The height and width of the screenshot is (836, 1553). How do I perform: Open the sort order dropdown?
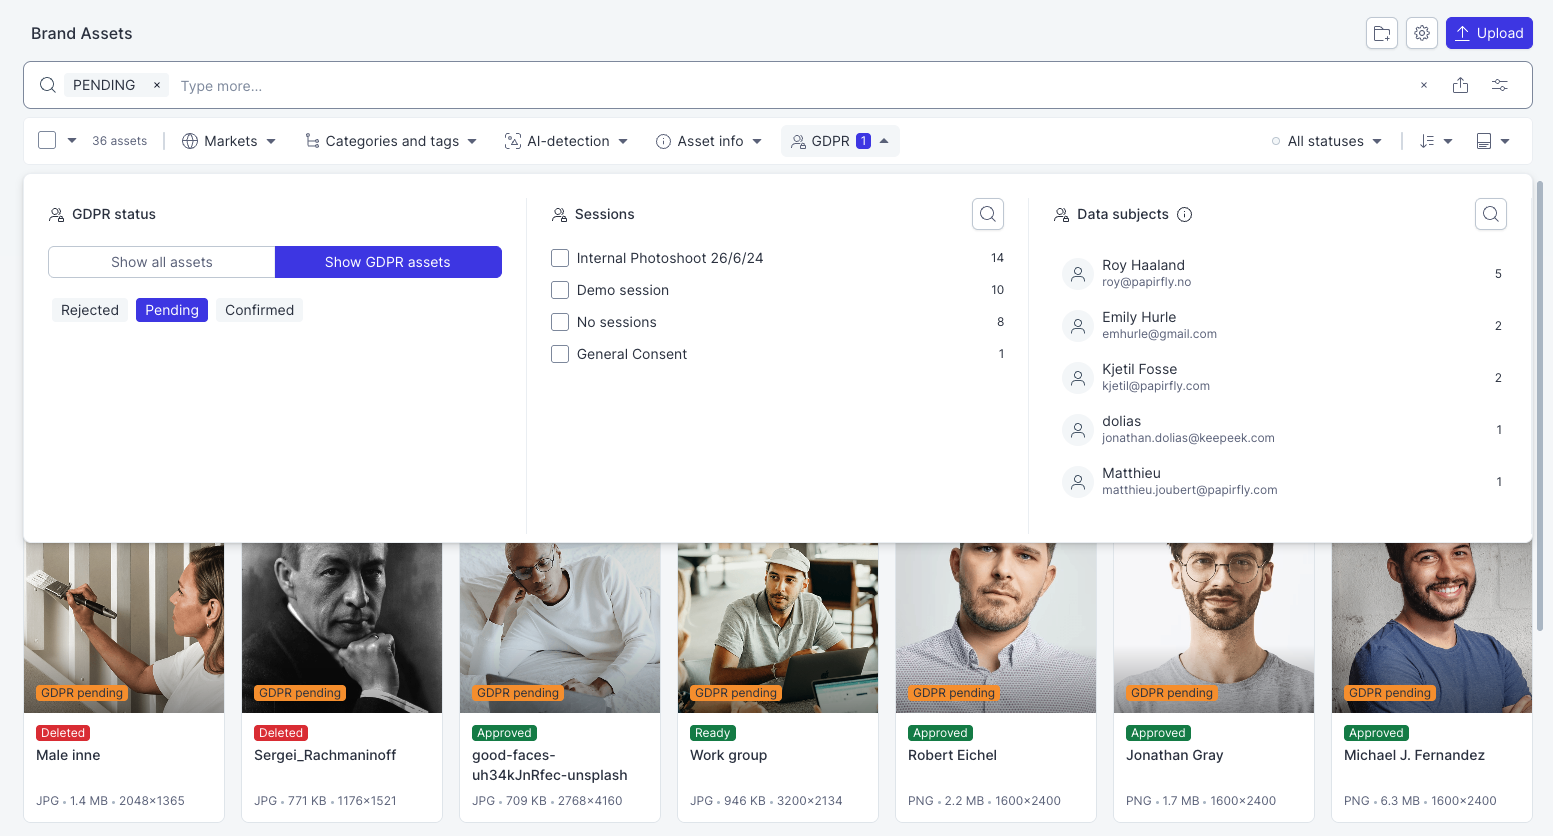point(1436,141)
